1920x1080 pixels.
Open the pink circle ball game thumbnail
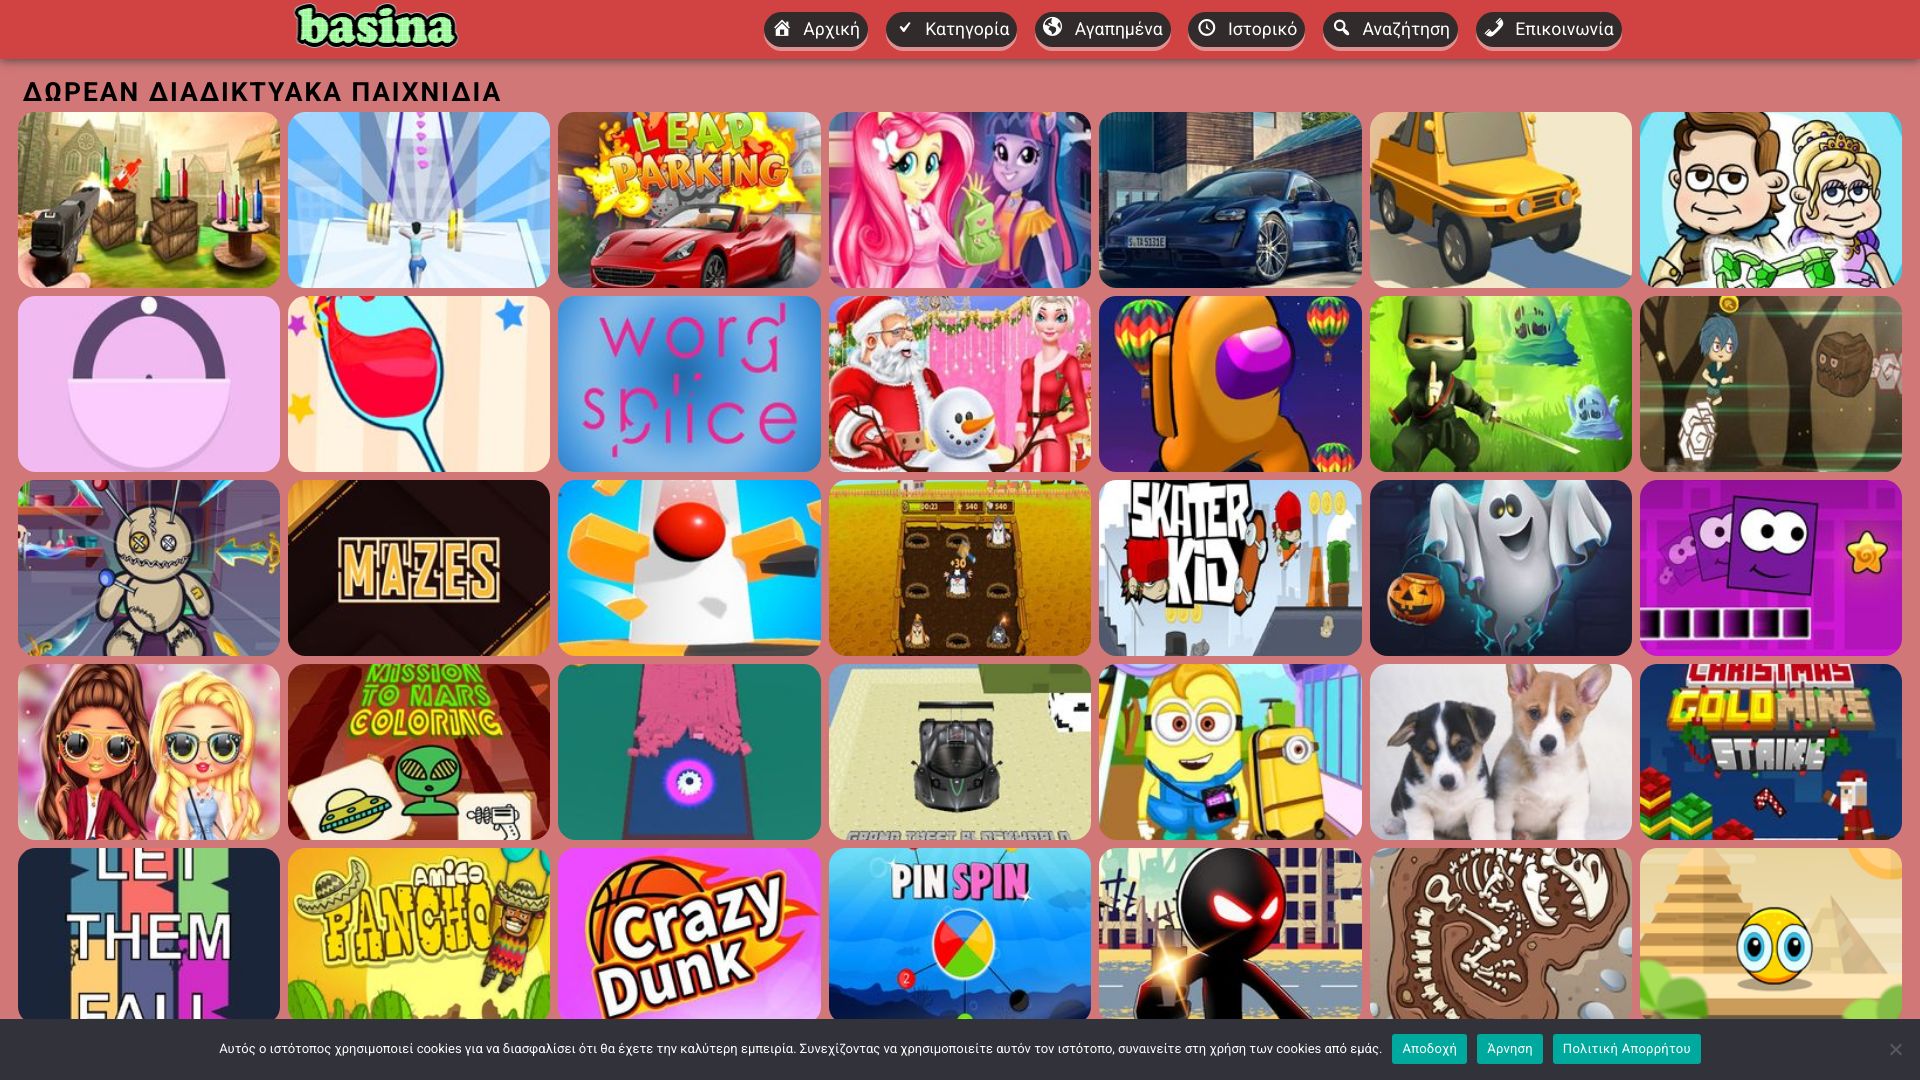tap(149, 384)
